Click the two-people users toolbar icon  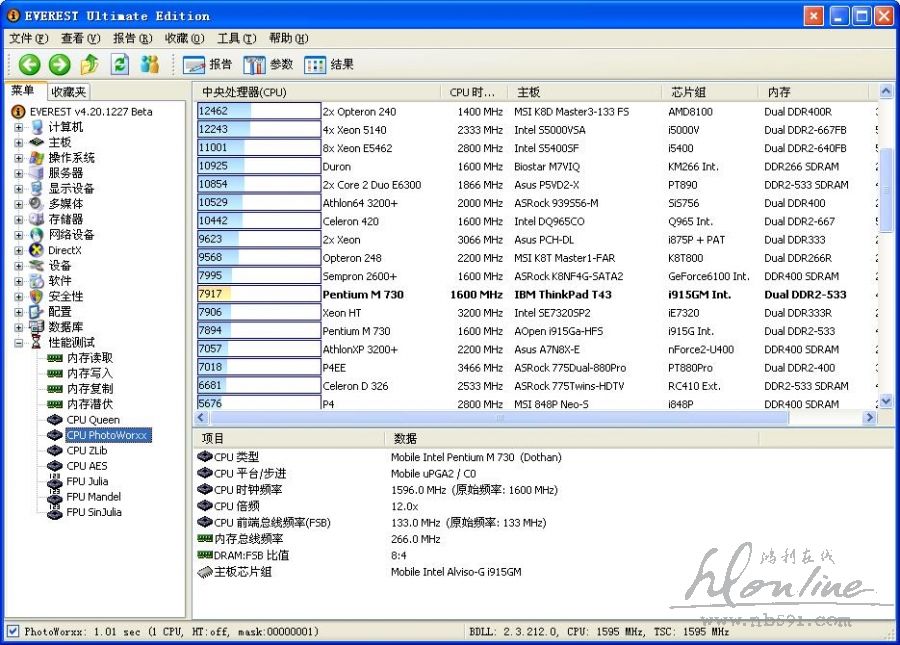pos(150,65)
